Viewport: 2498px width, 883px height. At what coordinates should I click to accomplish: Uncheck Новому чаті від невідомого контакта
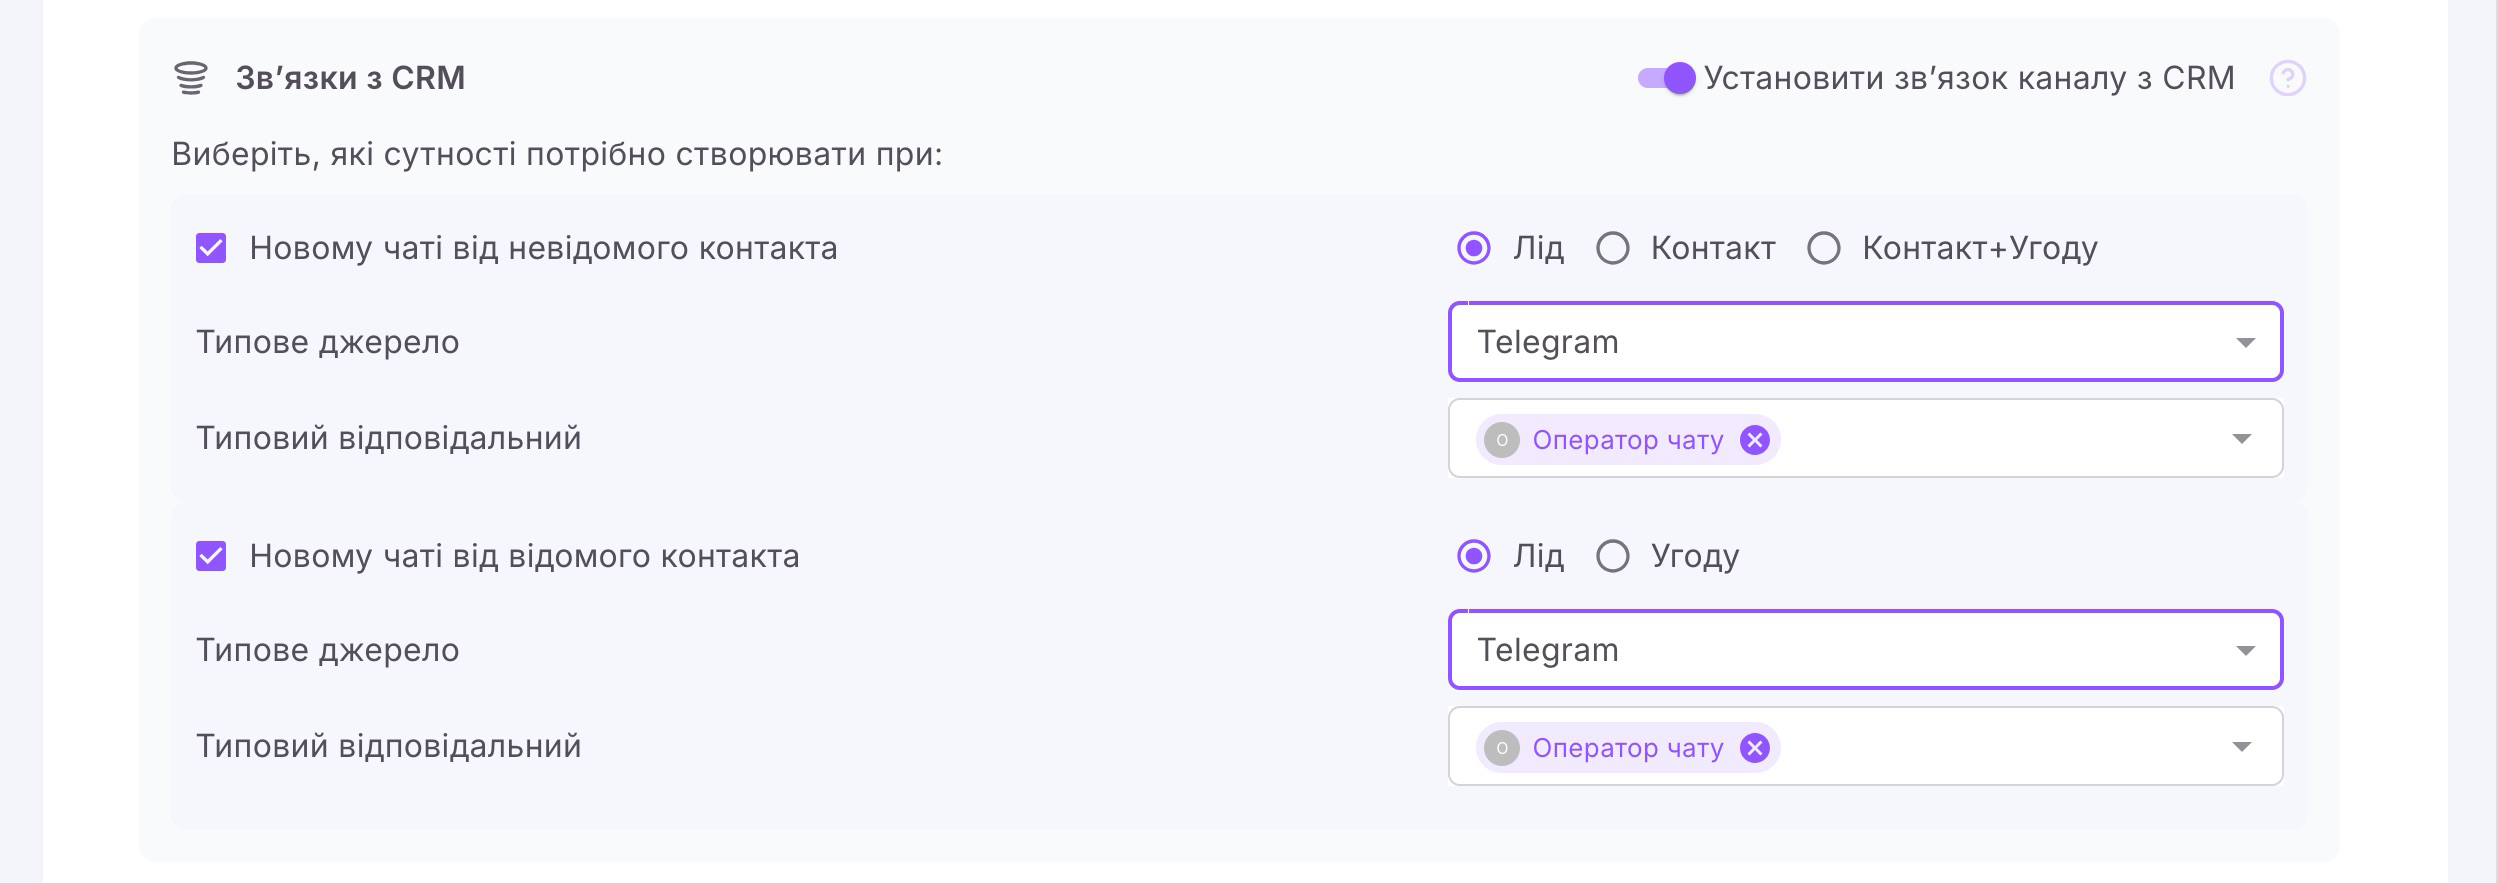[211, 248]
